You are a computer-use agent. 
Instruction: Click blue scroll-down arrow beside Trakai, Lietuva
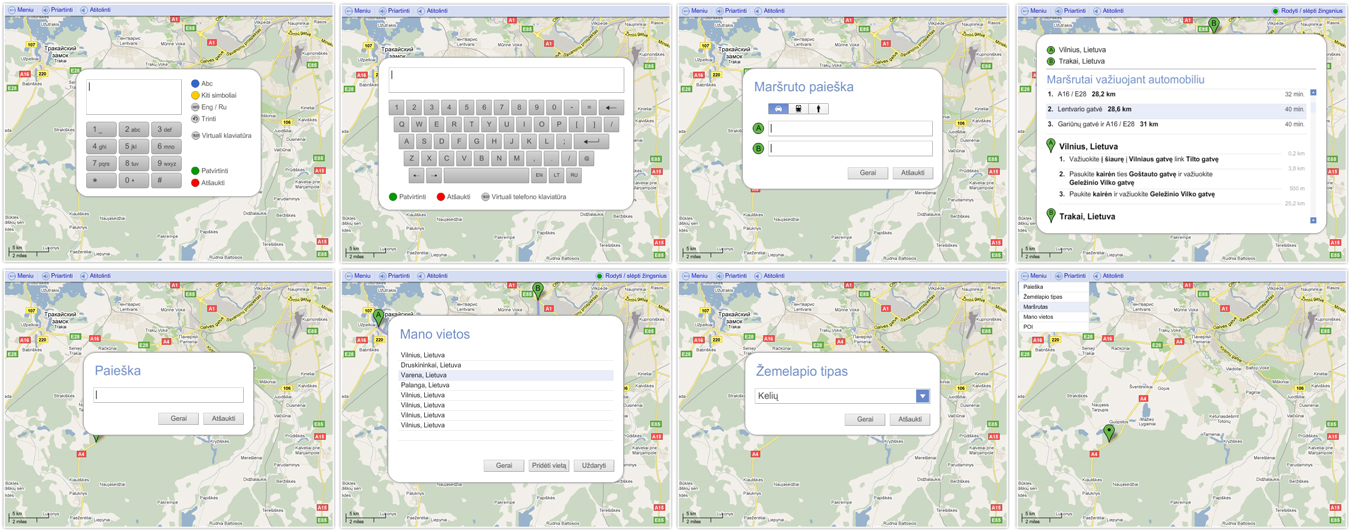[1313, 220]
